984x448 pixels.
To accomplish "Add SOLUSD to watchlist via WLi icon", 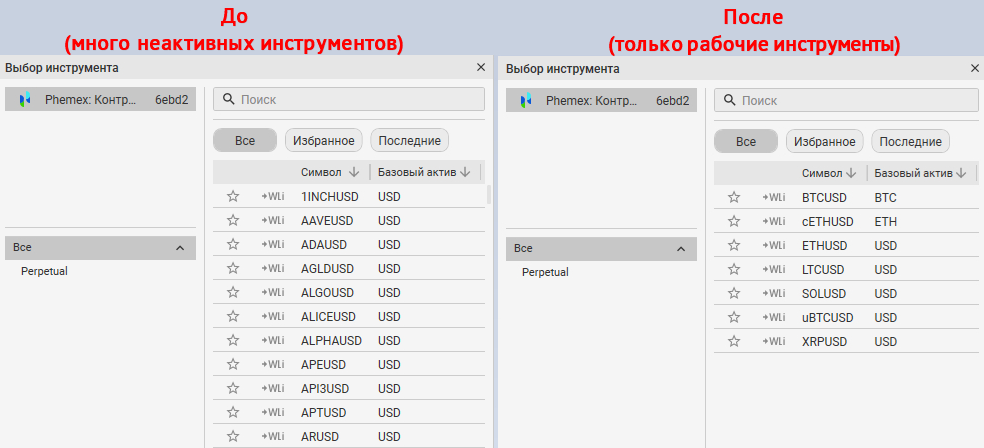I will click(773, 294).
